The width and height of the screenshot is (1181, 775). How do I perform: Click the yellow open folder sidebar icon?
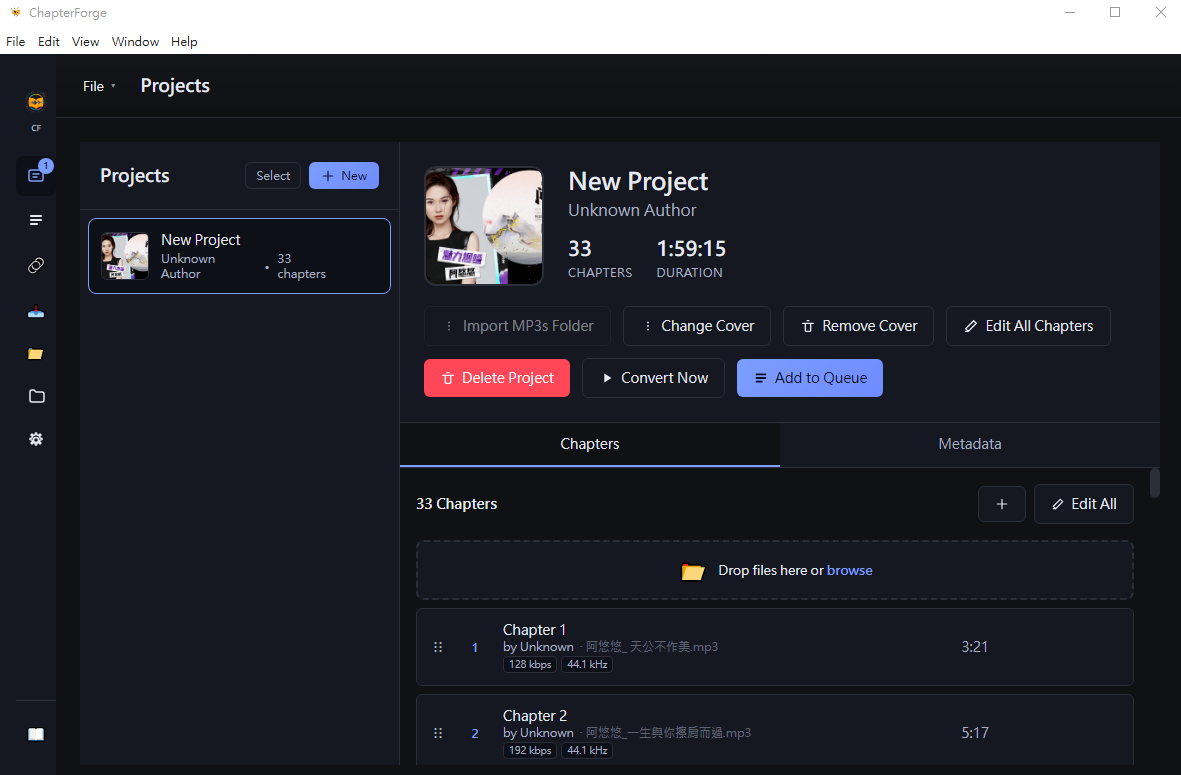(x=35, y=353)
